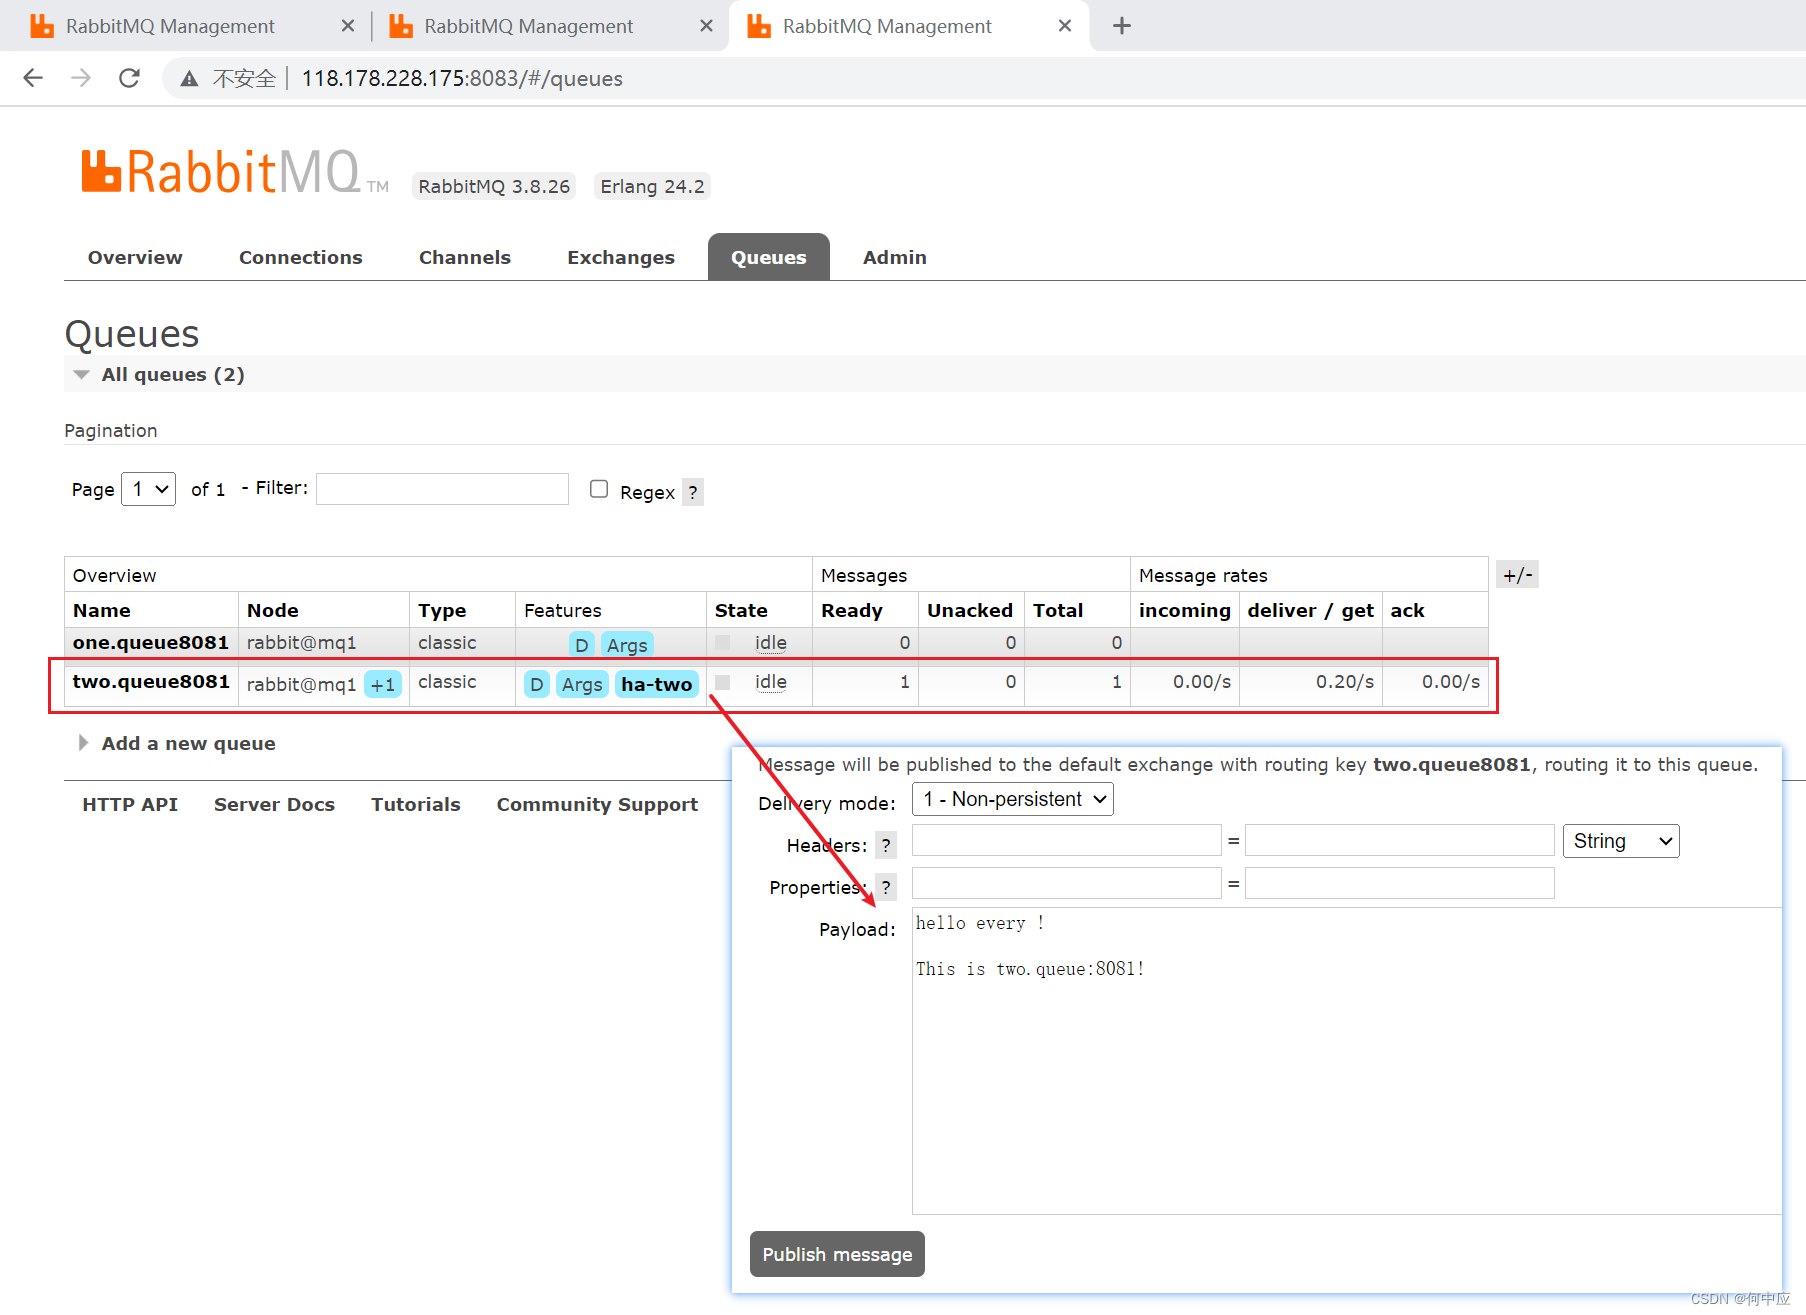
Task: Close the second RabbitMQ Management tab
Action: (x=706, y=26)
